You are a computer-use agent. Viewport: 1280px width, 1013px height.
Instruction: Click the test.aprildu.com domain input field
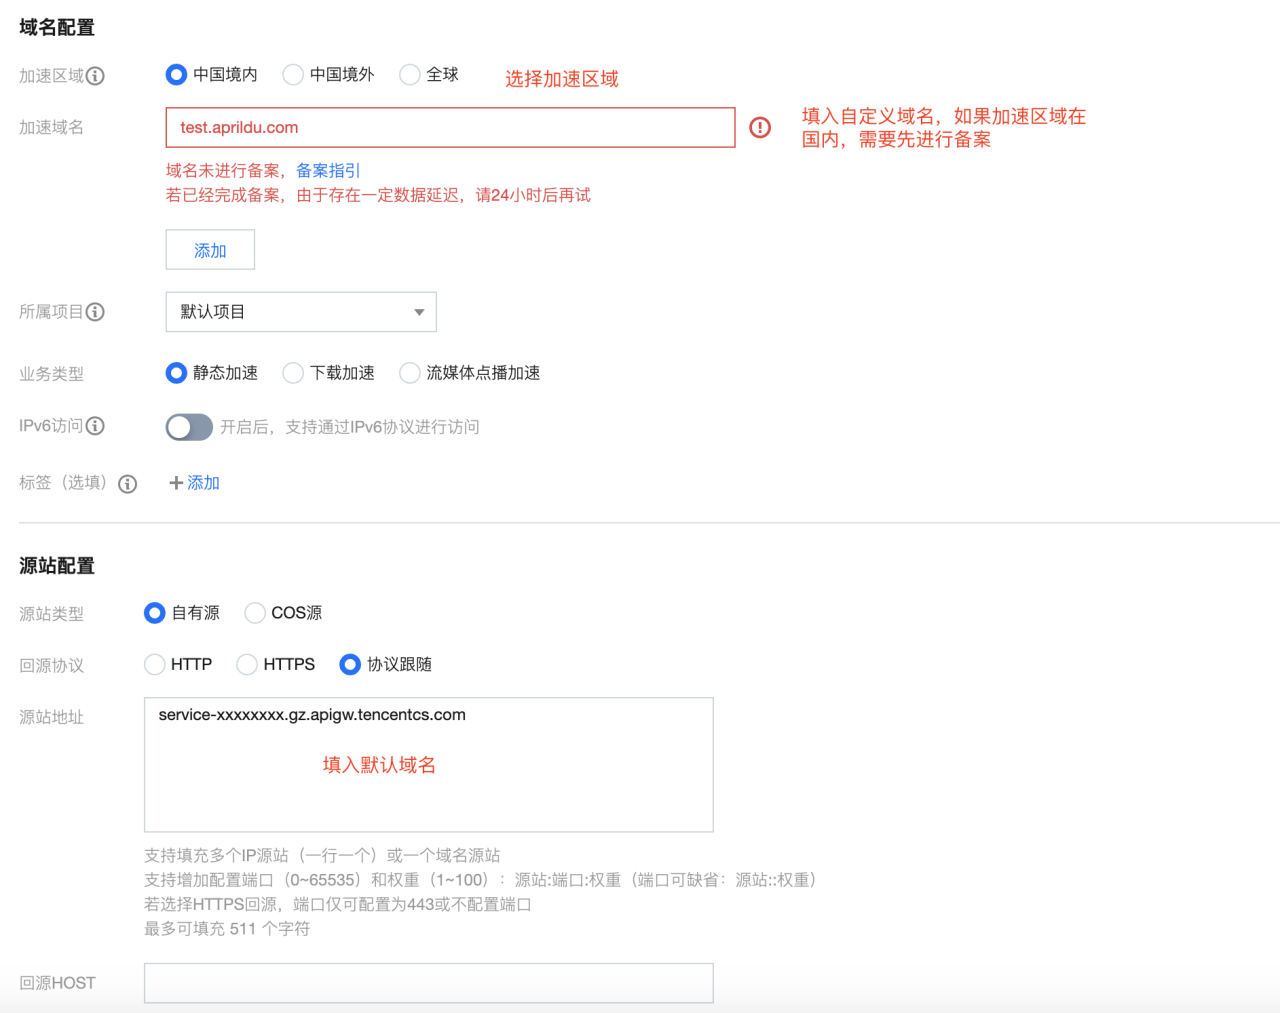coord(449,127)
